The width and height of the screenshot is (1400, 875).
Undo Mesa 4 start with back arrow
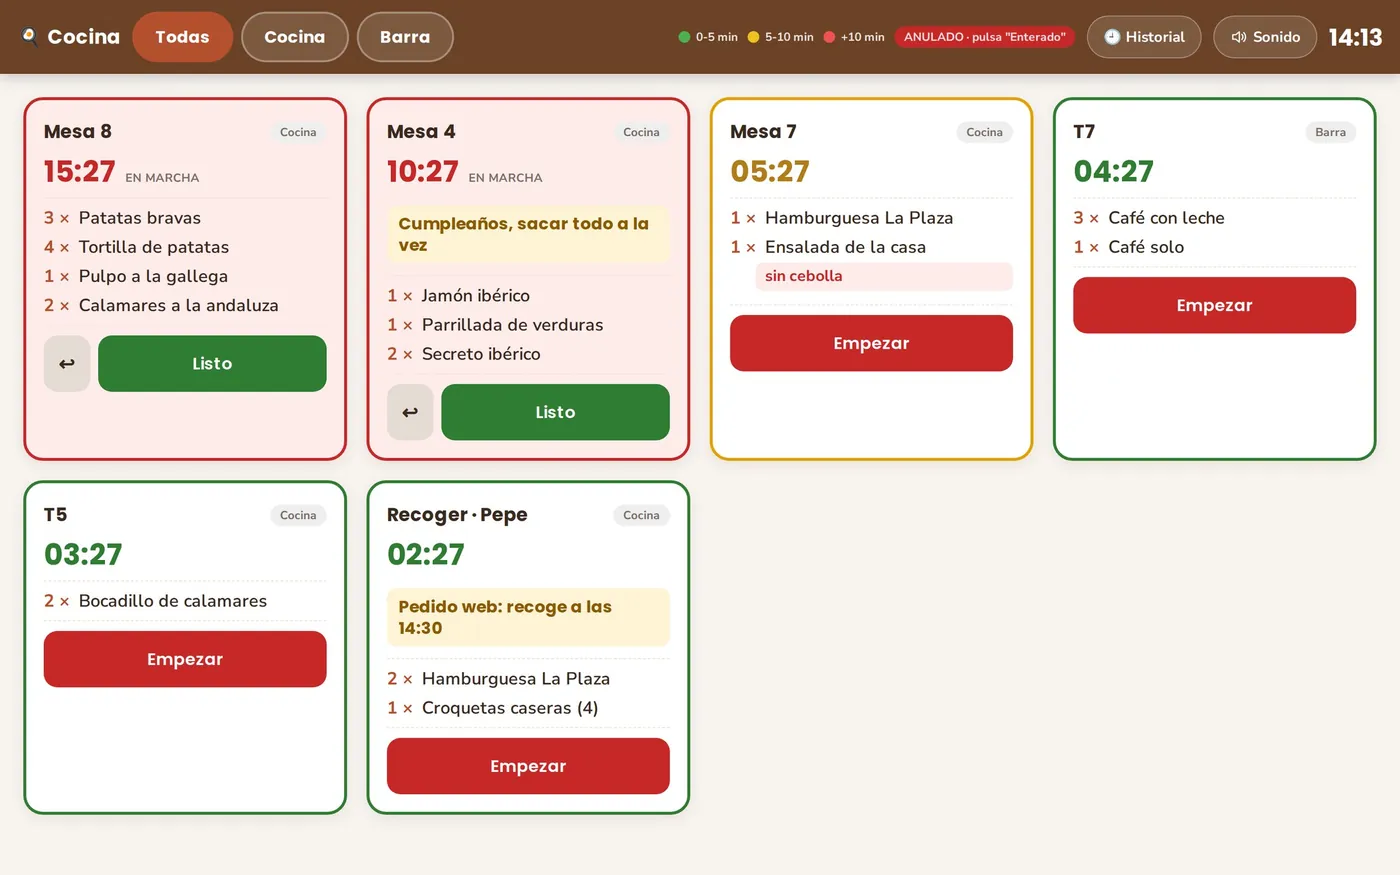(x=410, y=412)
